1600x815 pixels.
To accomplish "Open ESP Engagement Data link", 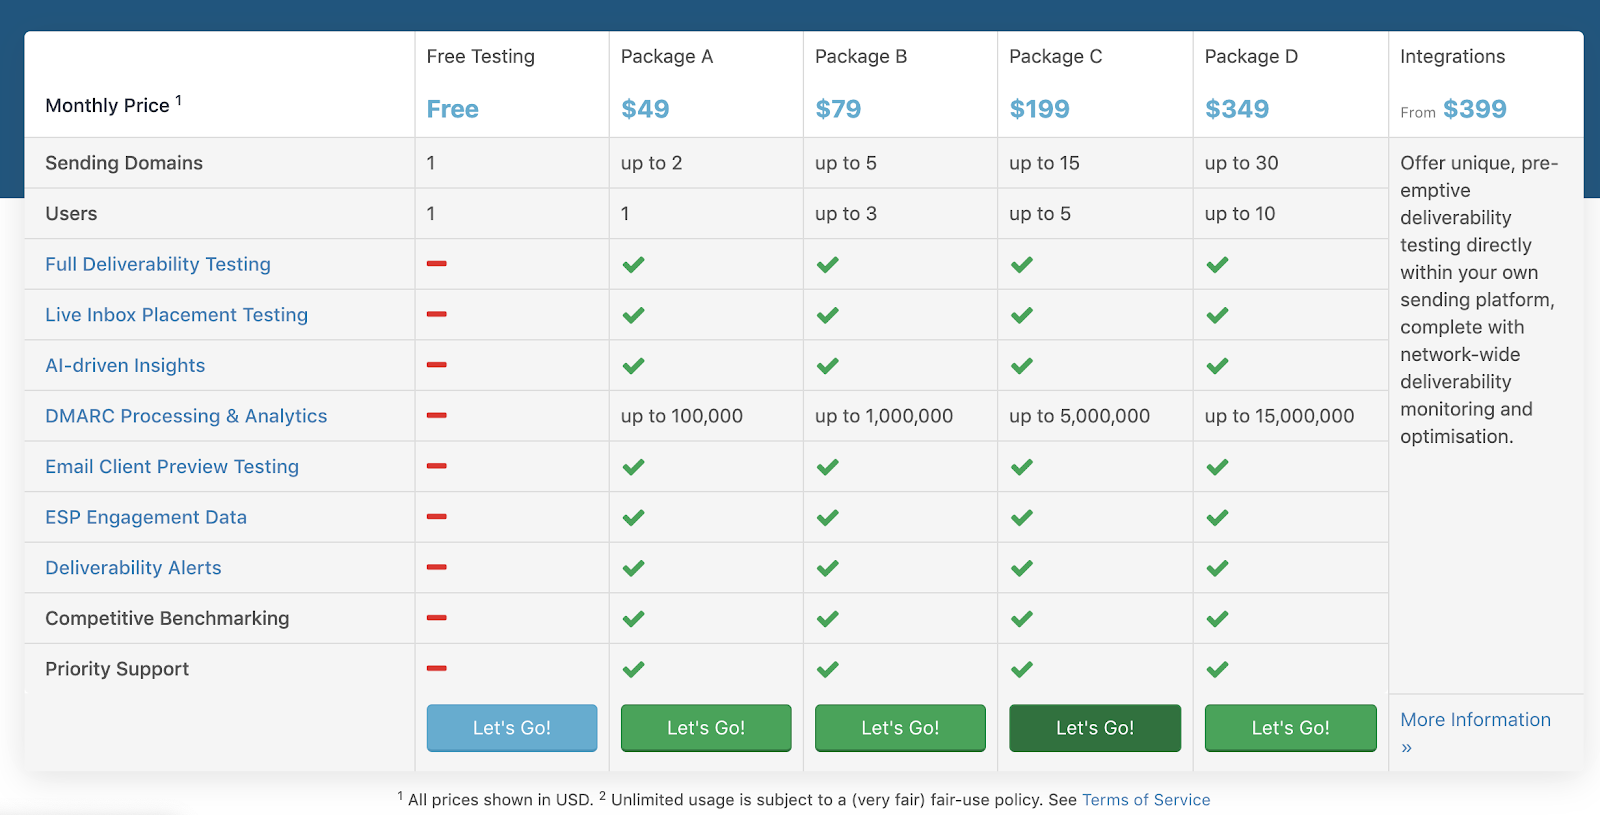I will [x=146, y=517].
